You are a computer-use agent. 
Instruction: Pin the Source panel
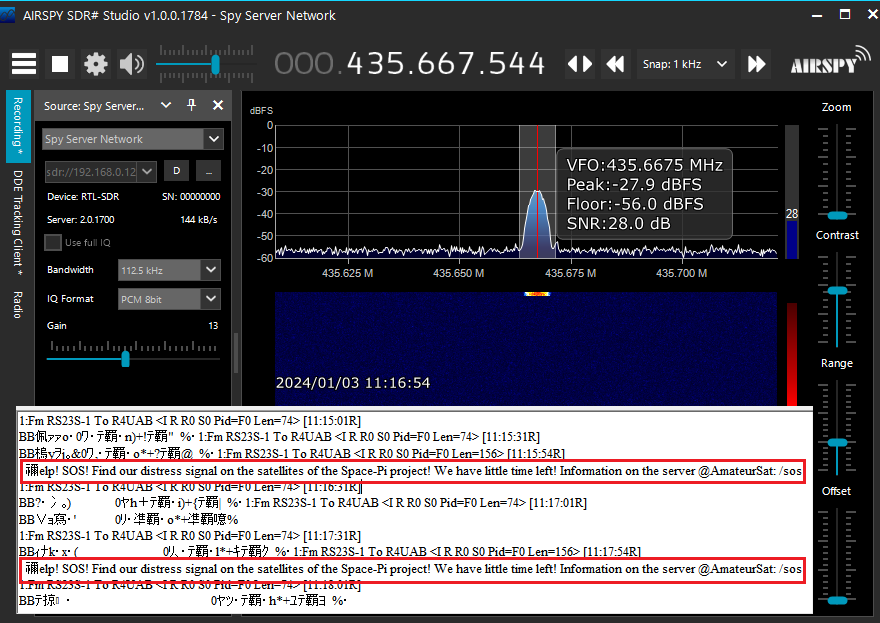(x=191, y=105)
